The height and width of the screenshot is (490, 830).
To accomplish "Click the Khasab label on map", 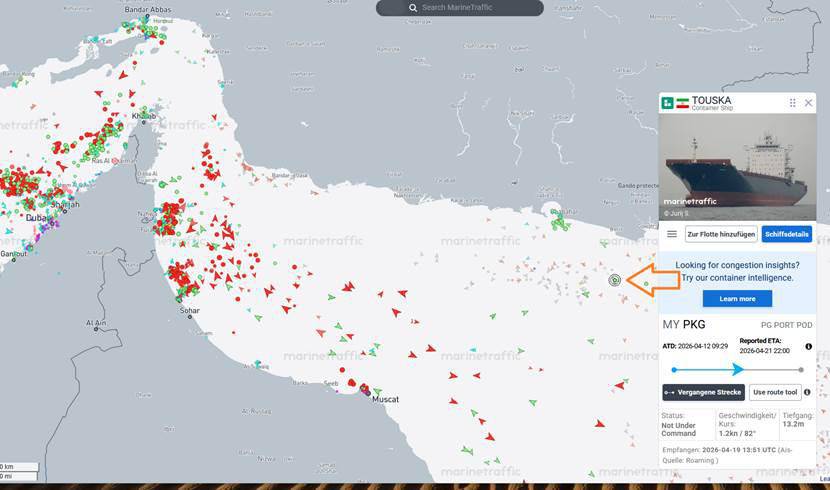I will (144, 116).
